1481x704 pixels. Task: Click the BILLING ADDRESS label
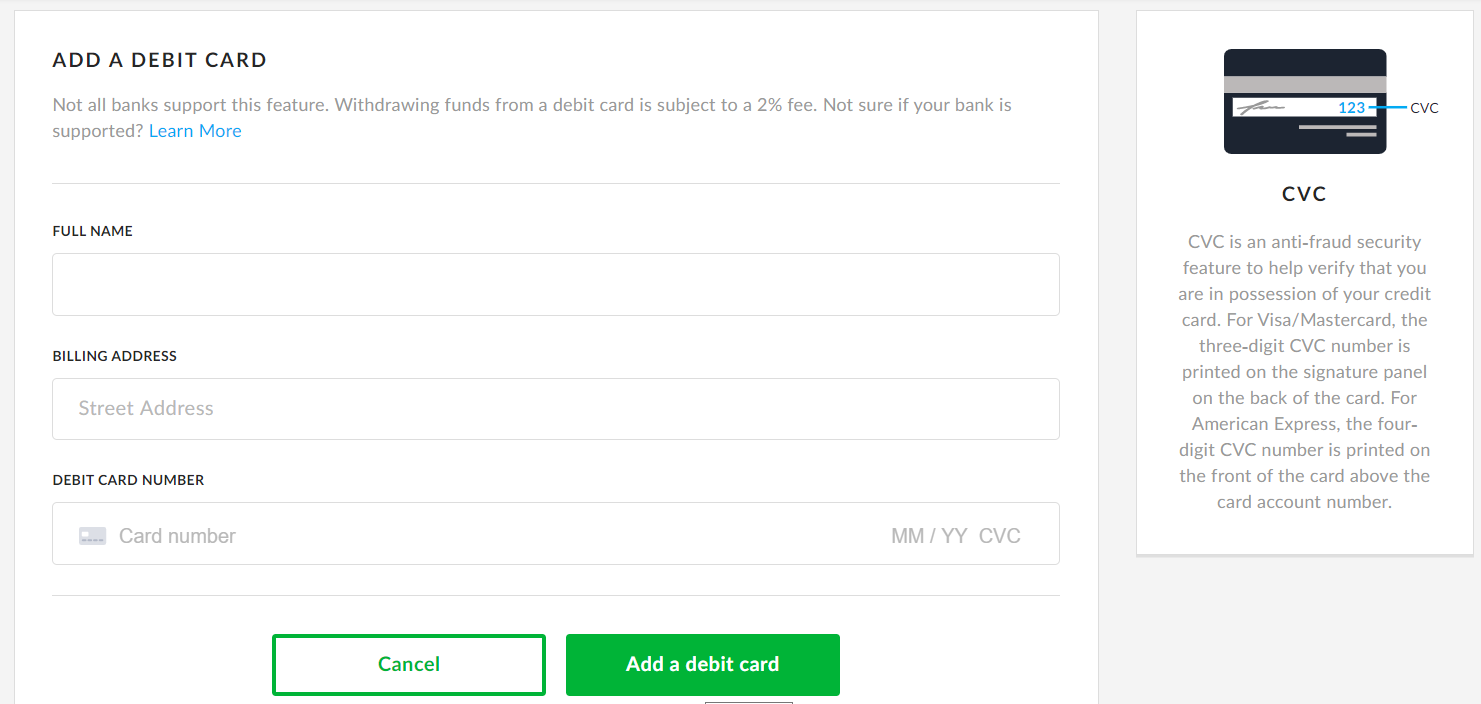click(x=114, y=355)
